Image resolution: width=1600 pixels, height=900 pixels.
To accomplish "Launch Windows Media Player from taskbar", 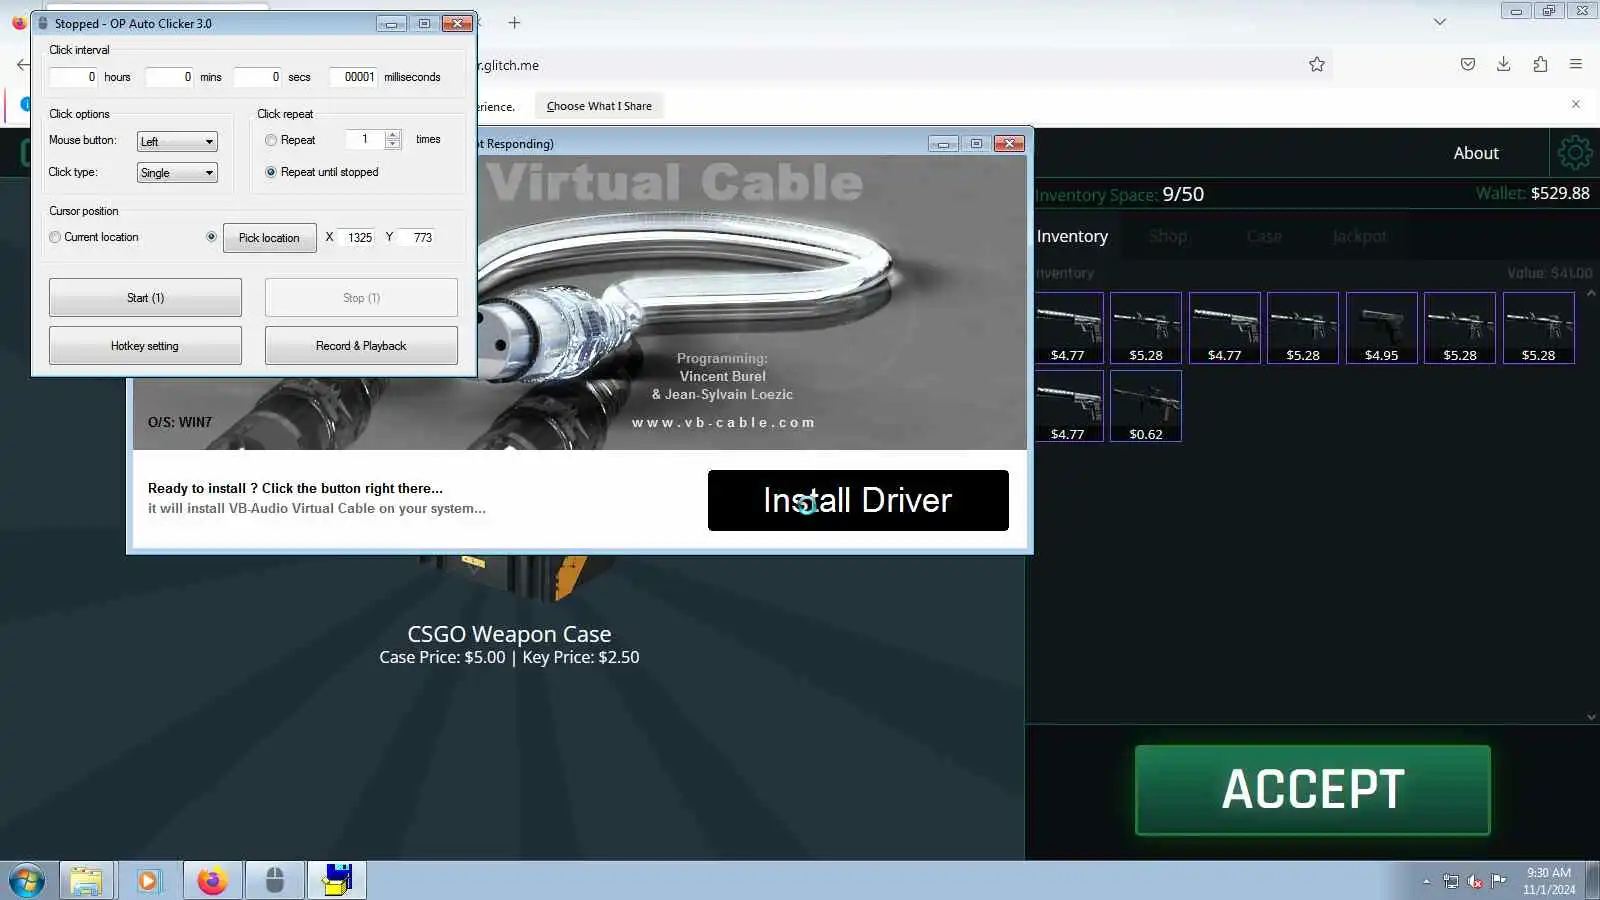I will [149, 881].
